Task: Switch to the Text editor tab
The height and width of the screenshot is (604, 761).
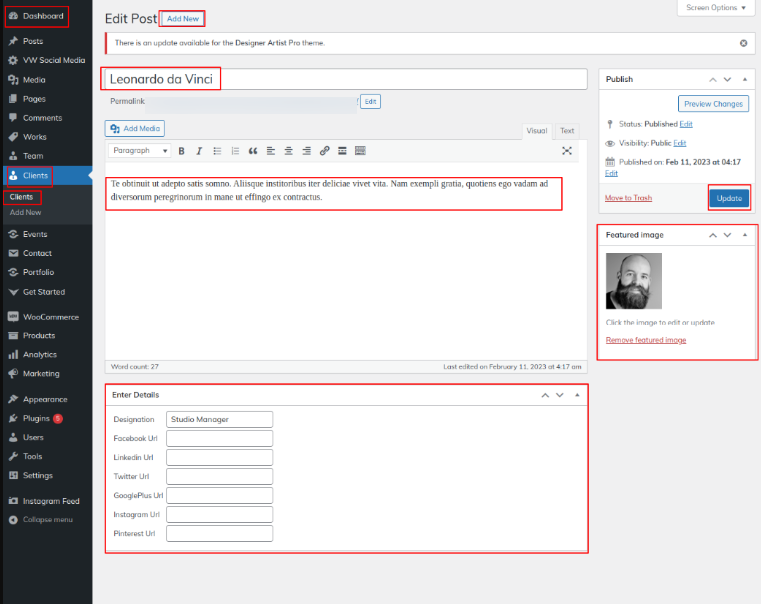Action: [x=567, y=131]
